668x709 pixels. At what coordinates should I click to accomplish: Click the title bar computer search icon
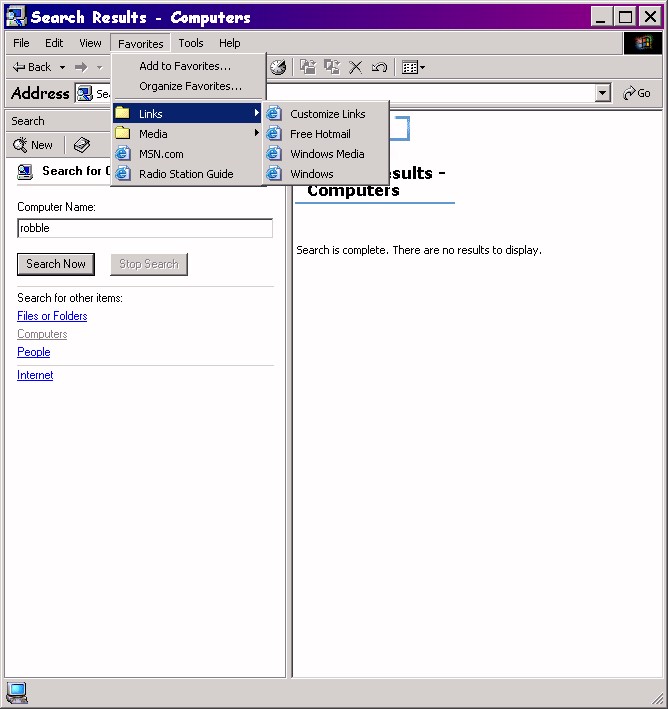pyautogui.click(x=15, y=17)
